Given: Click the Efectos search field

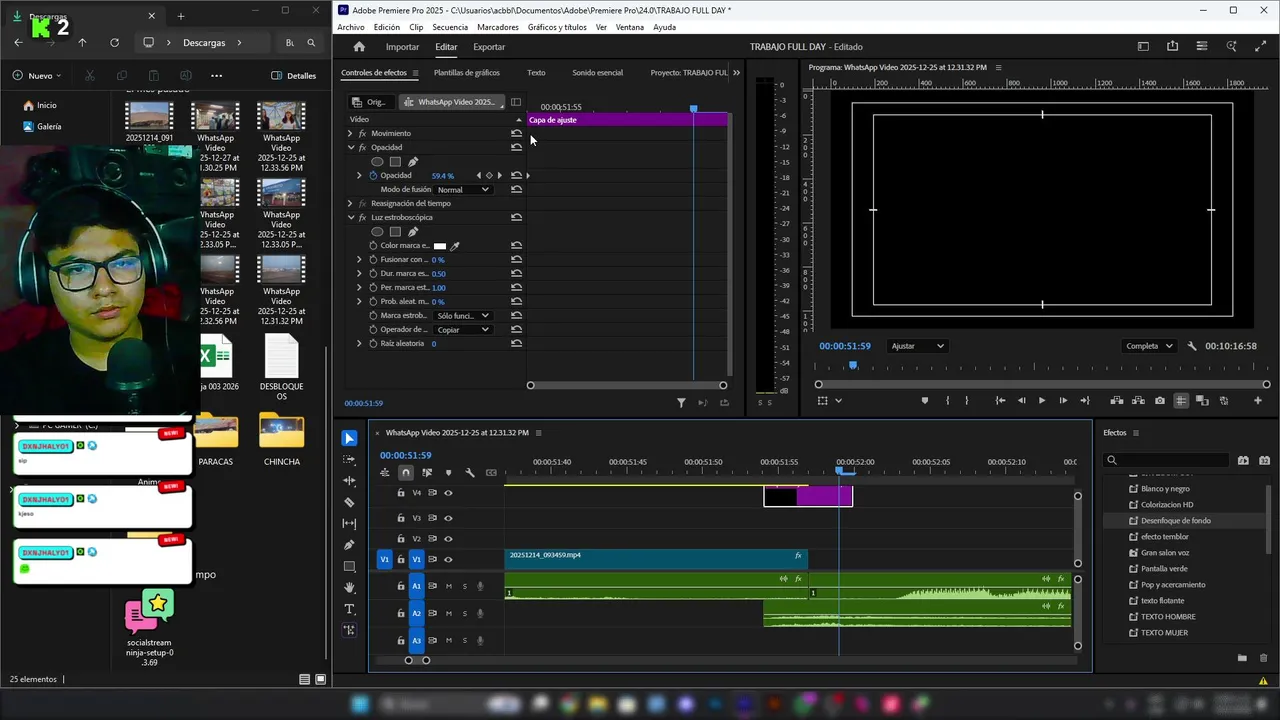Looking at the screenshot, I should tap(1166, 460).
